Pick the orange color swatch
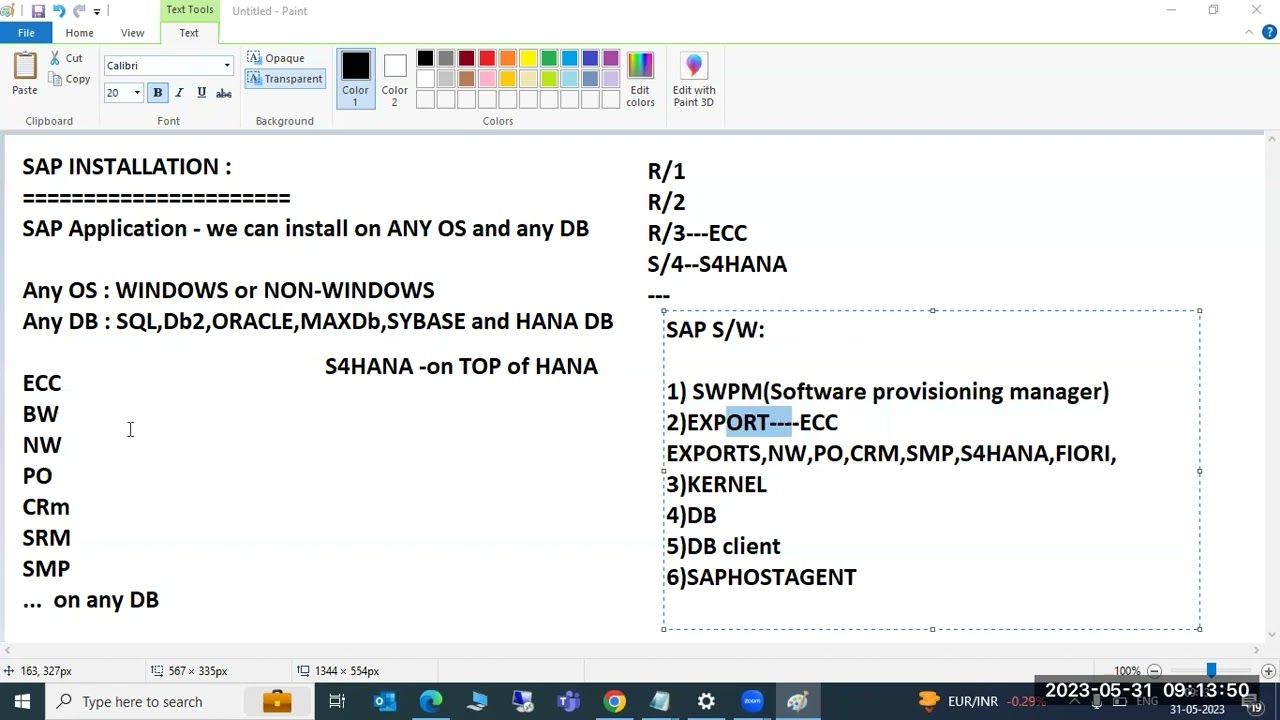Screen dimensions: 1280x720 pos(508,59)
